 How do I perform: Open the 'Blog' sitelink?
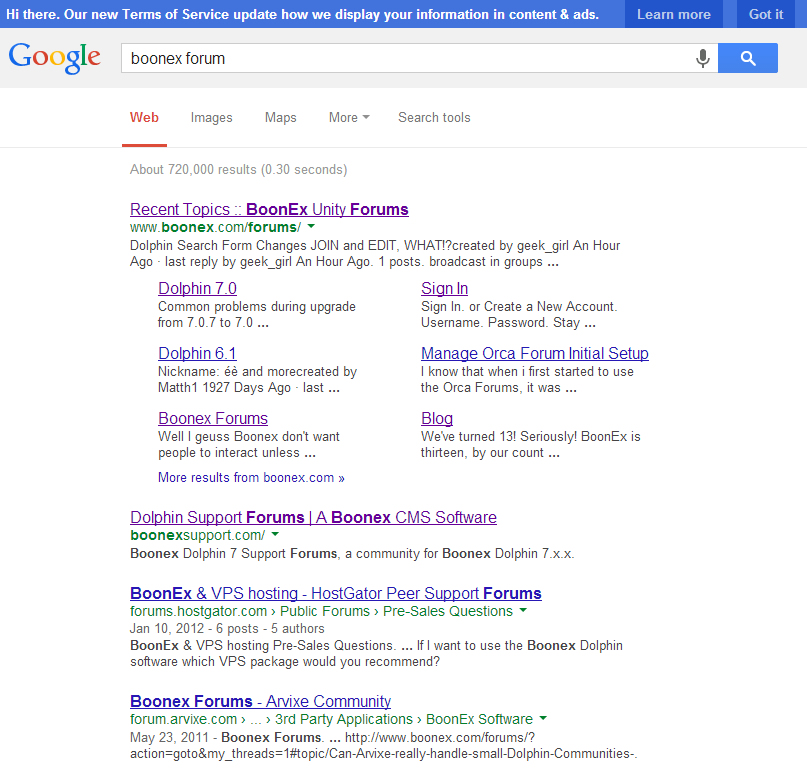point(436,418)
